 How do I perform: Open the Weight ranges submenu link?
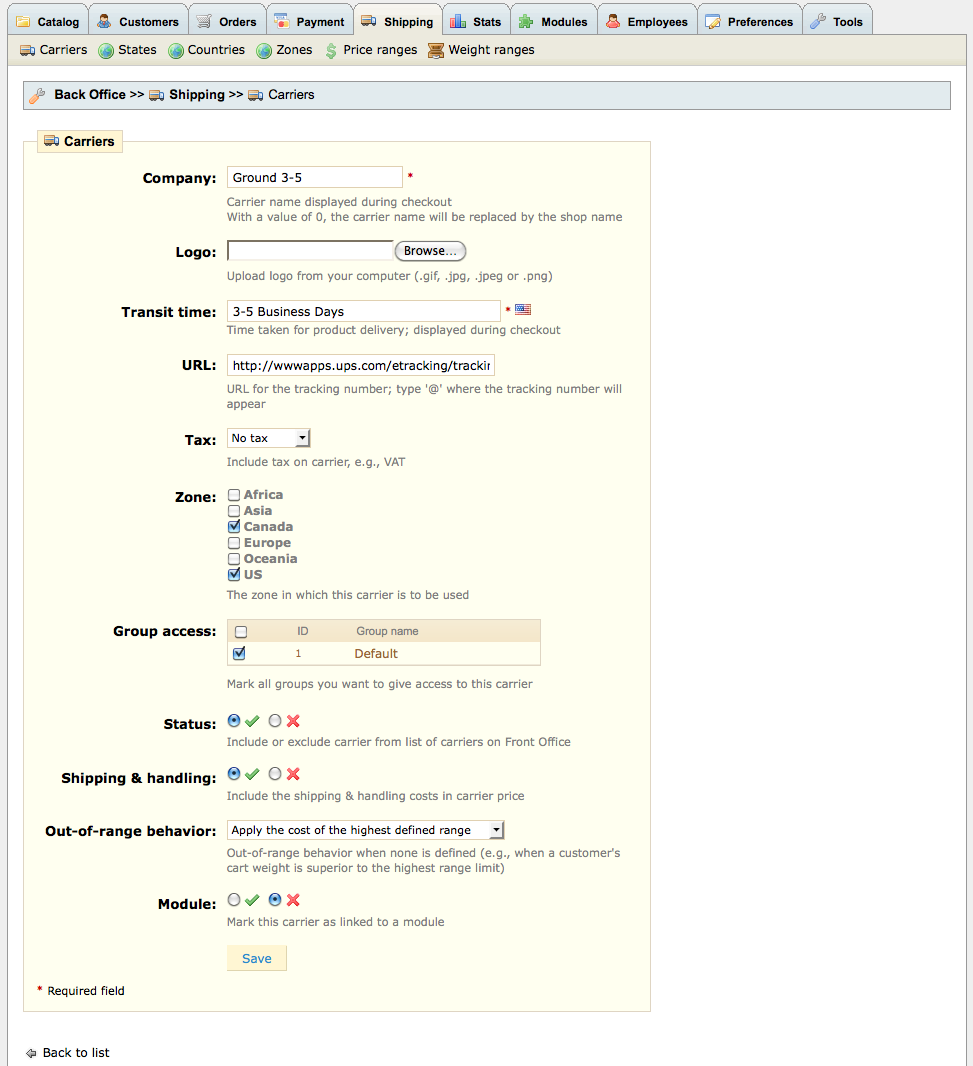491,50
